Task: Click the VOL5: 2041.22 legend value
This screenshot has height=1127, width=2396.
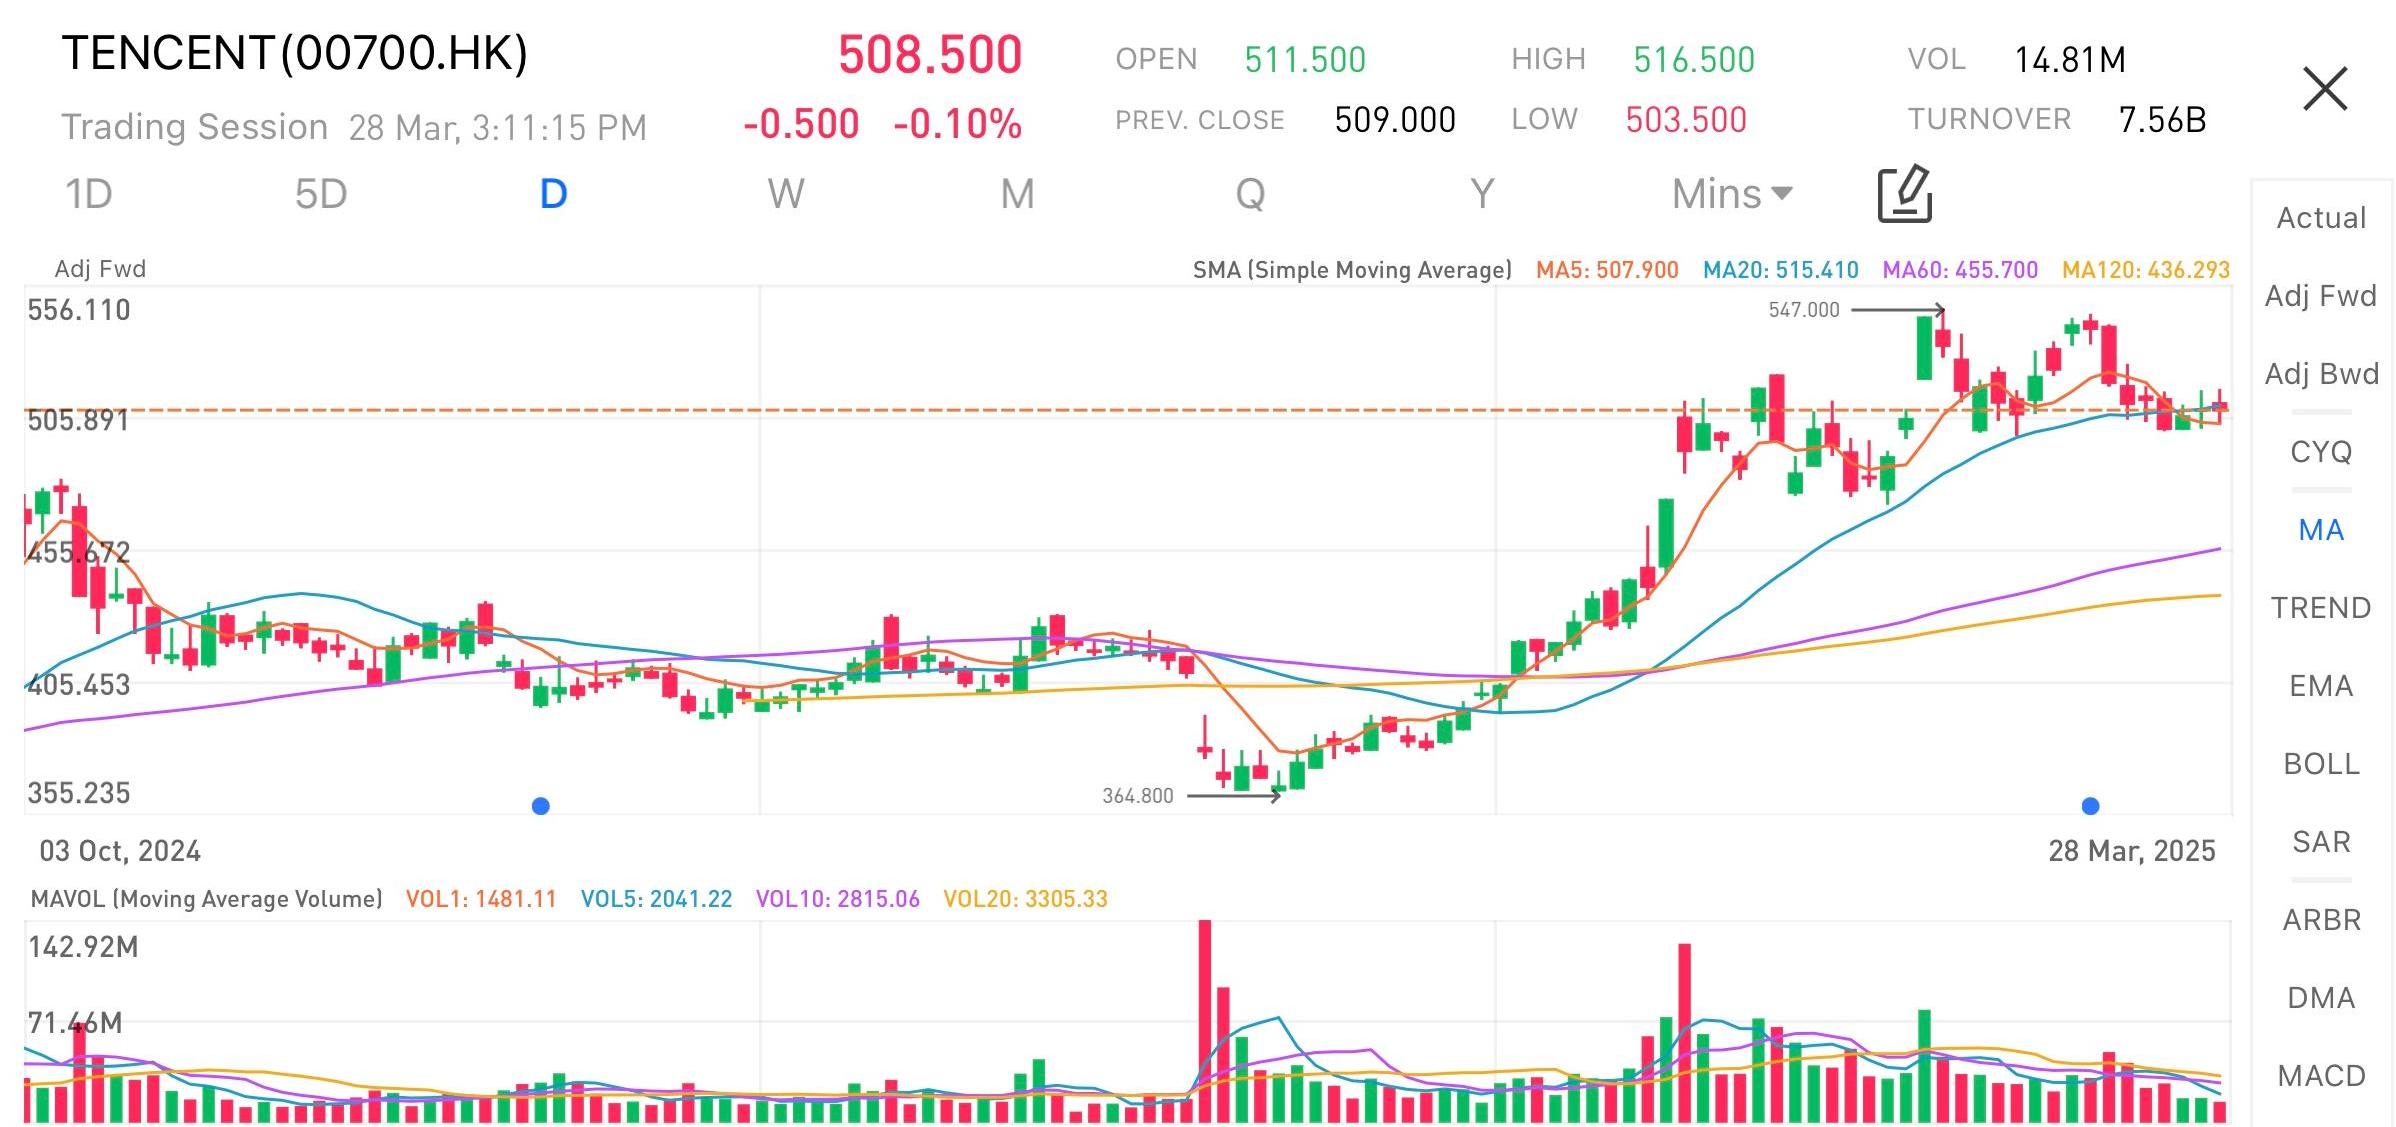Action: click(656, 899)
